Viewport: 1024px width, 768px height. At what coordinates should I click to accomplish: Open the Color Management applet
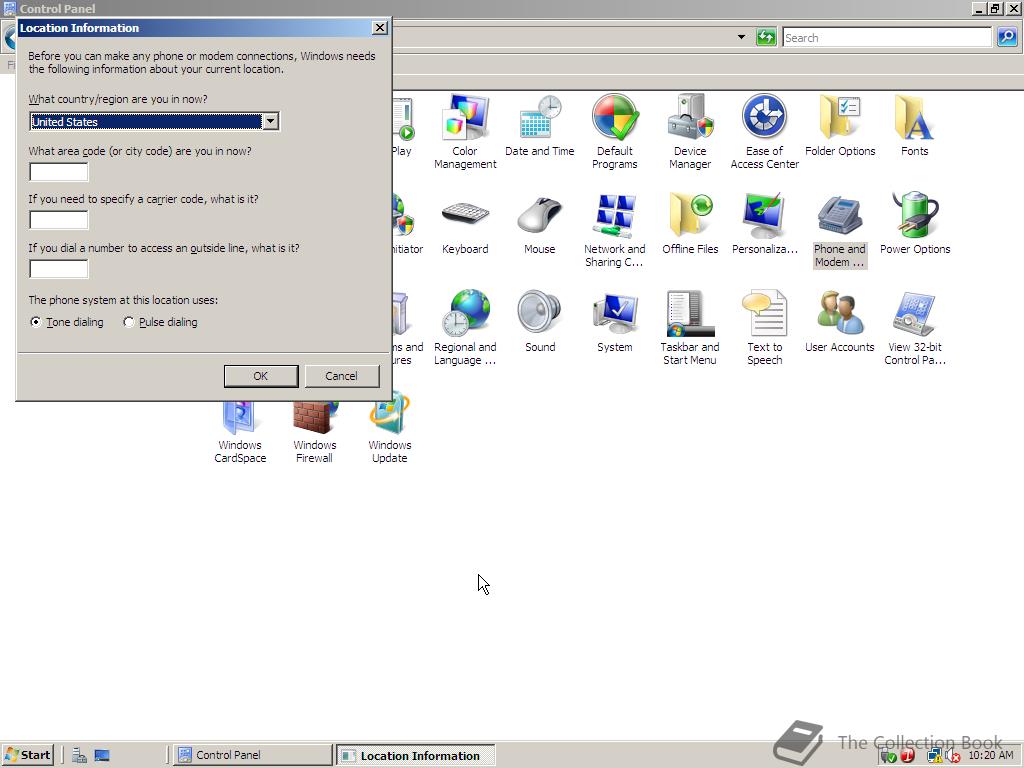point(465,133)
